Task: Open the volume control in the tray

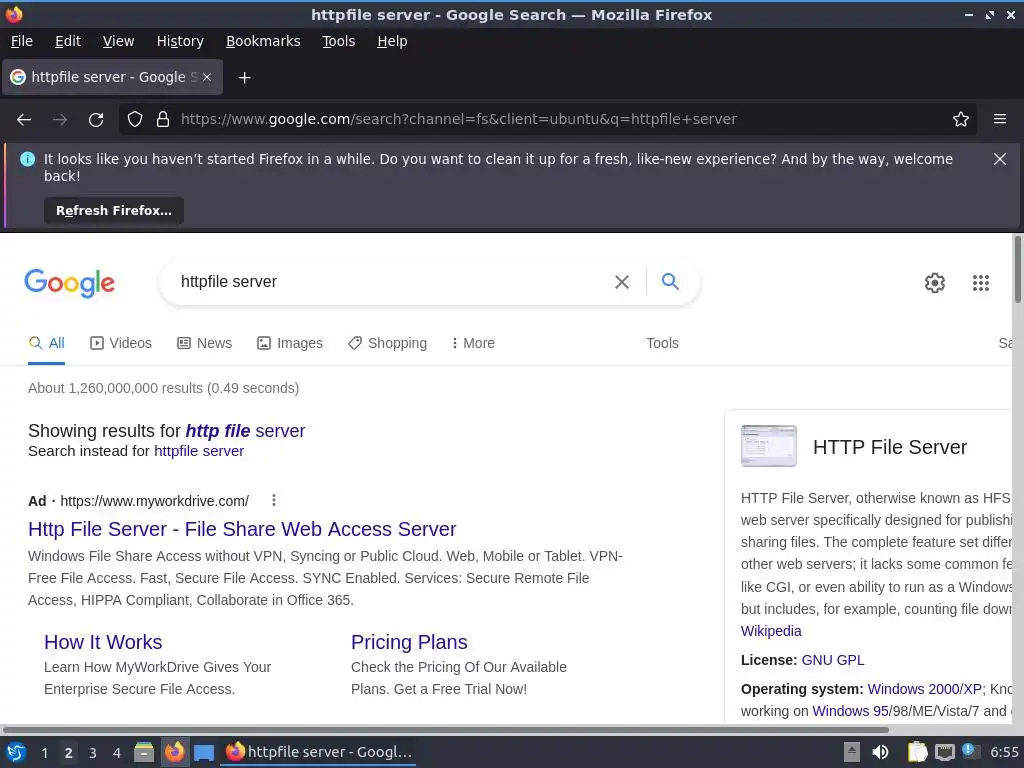Action: [x=880, y=752]
